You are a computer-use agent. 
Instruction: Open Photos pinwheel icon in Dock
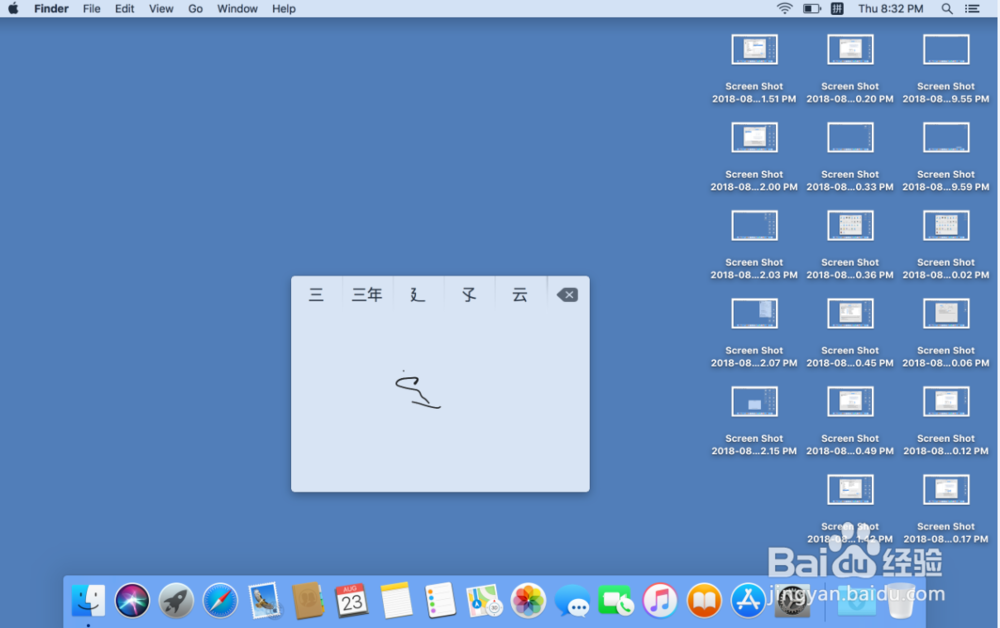(528, 600)
